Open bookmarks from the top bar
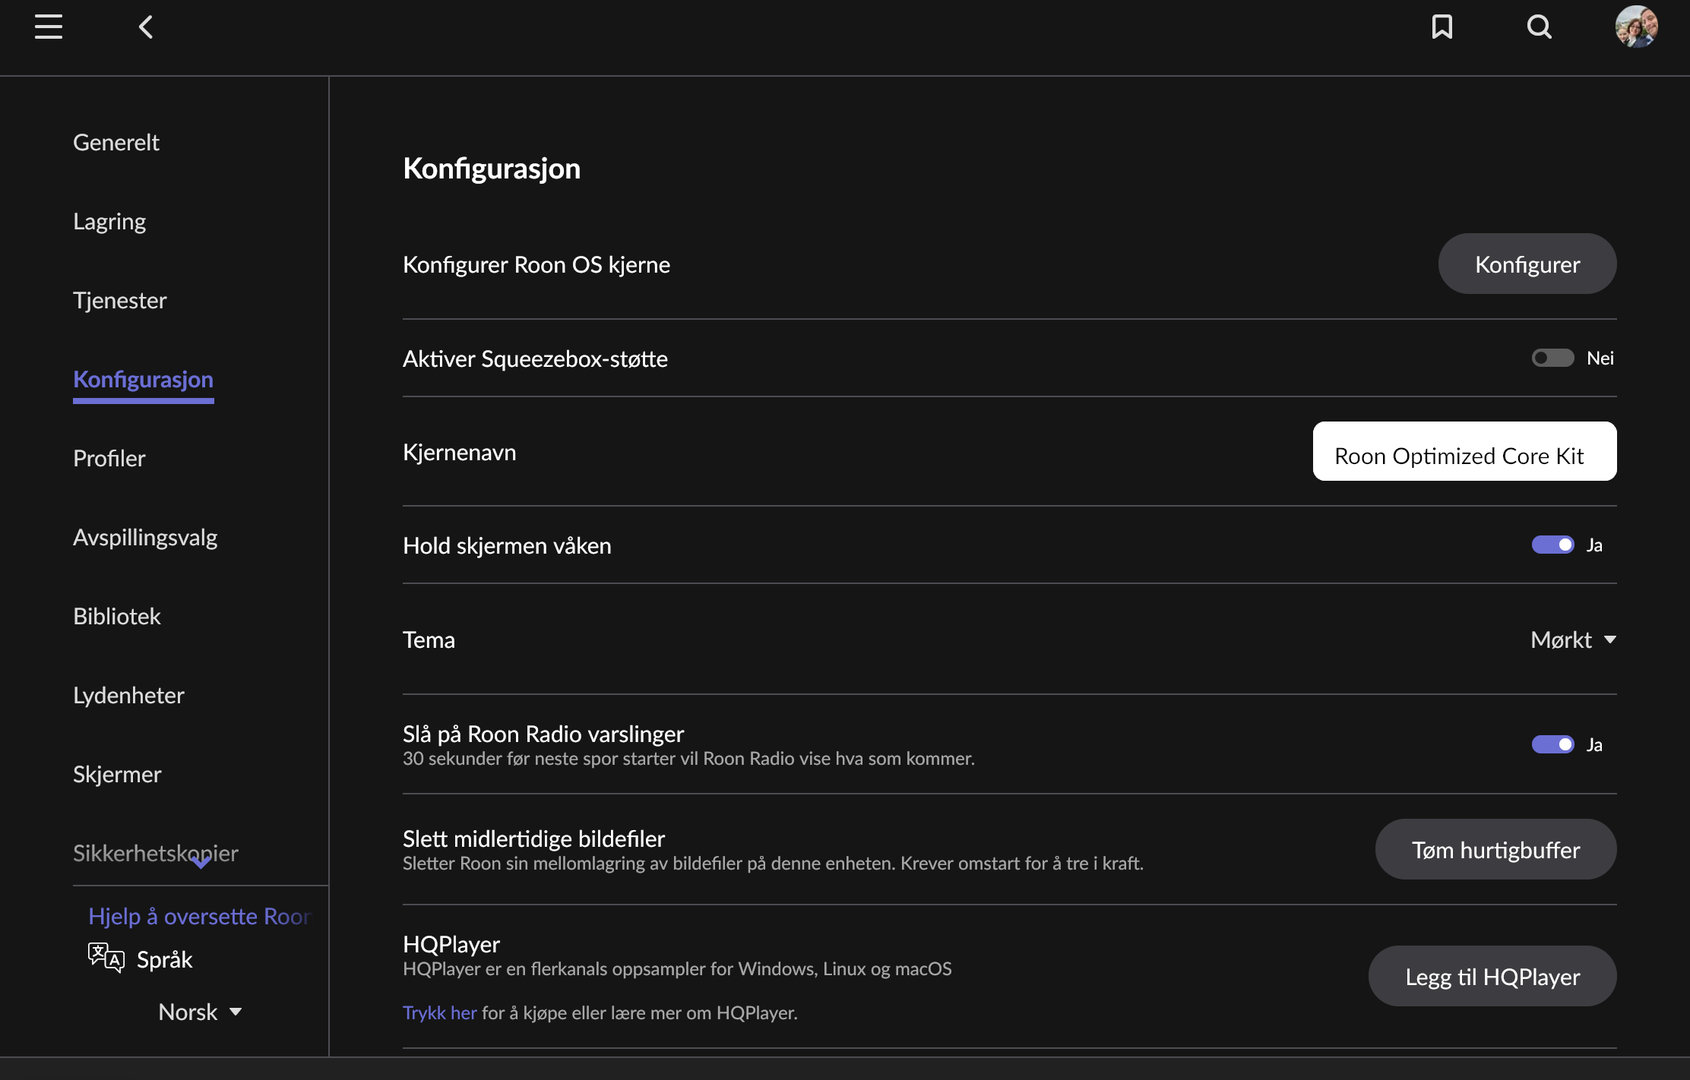This screenshot has height=1080, width=1690. [x=1441, y=27]
